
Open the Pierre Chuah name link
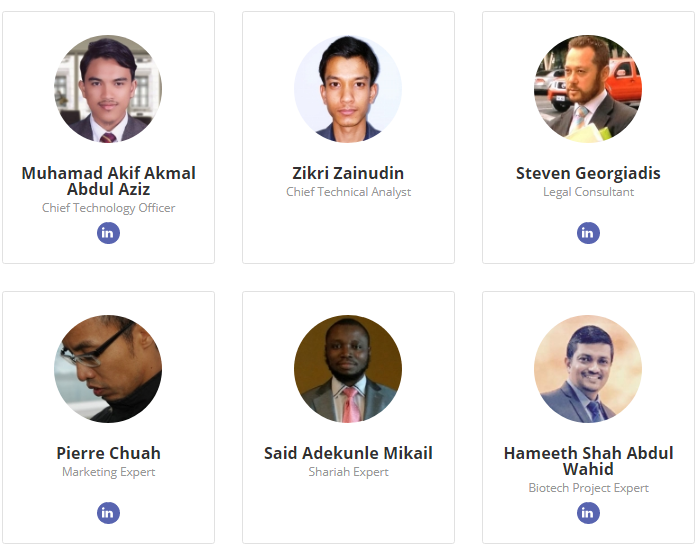tap(108, 453)
